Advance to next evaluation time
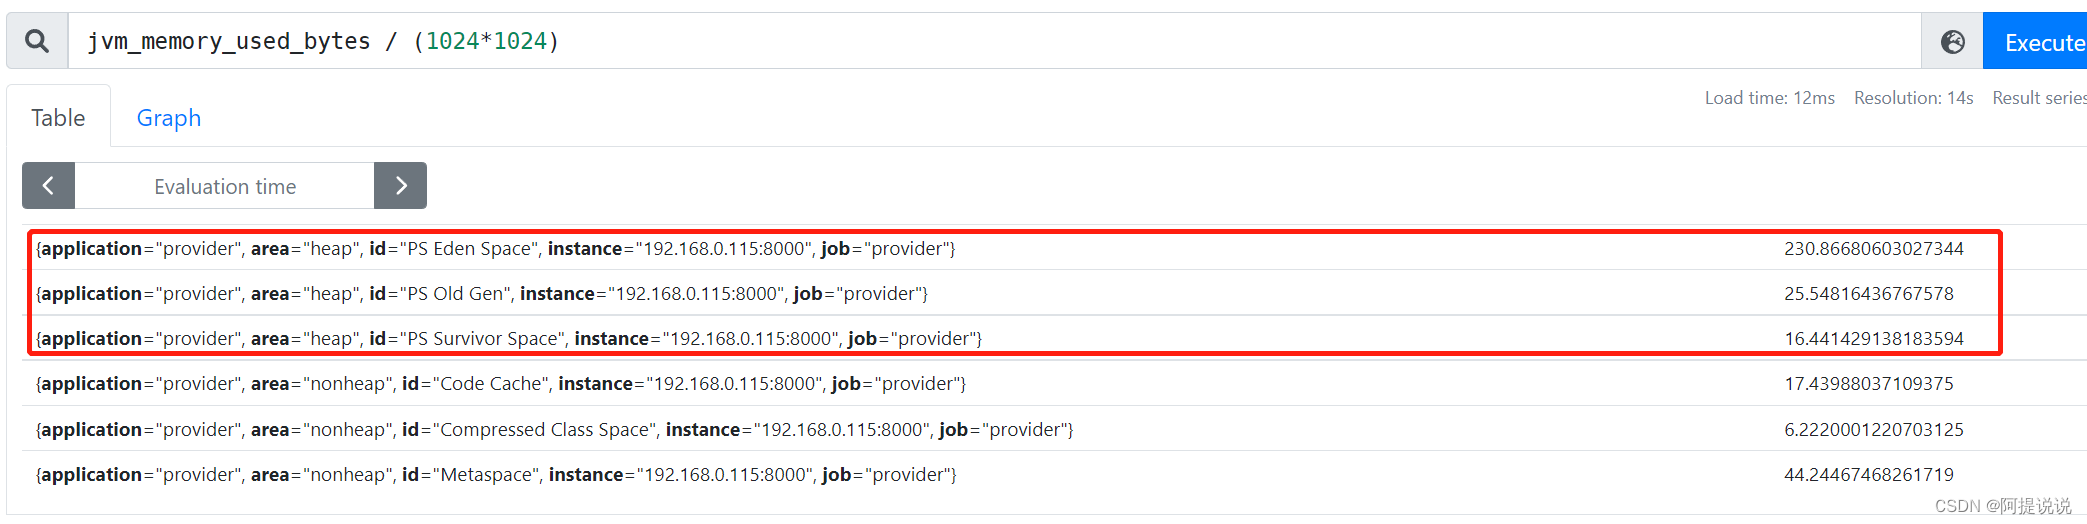The height and width of the screenshot is (524, 2087). (401, 186)
